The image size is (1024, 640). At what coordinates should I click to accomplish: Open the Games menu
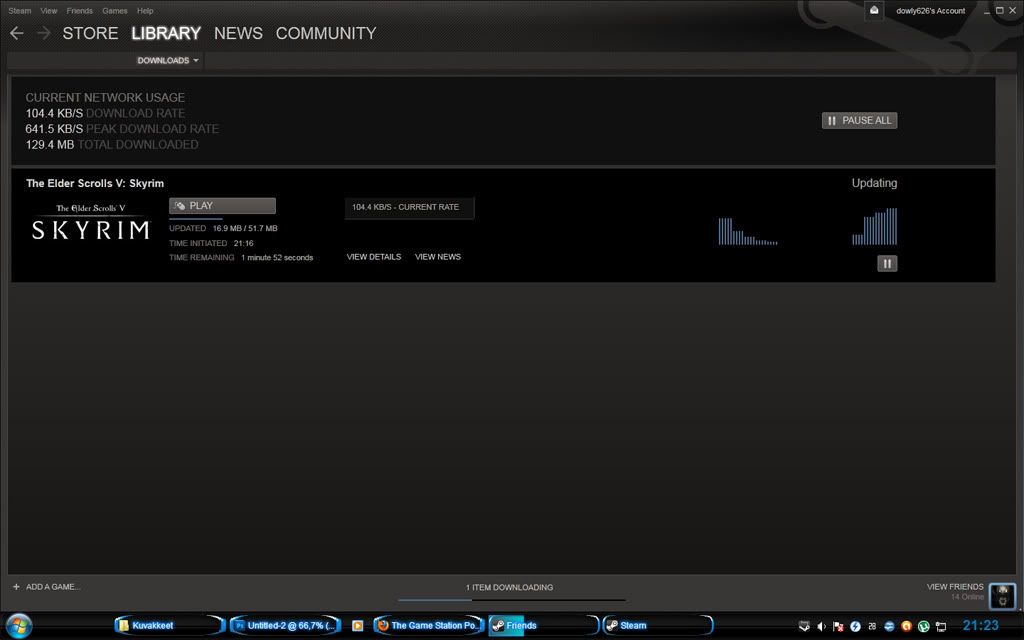point(115,10)
